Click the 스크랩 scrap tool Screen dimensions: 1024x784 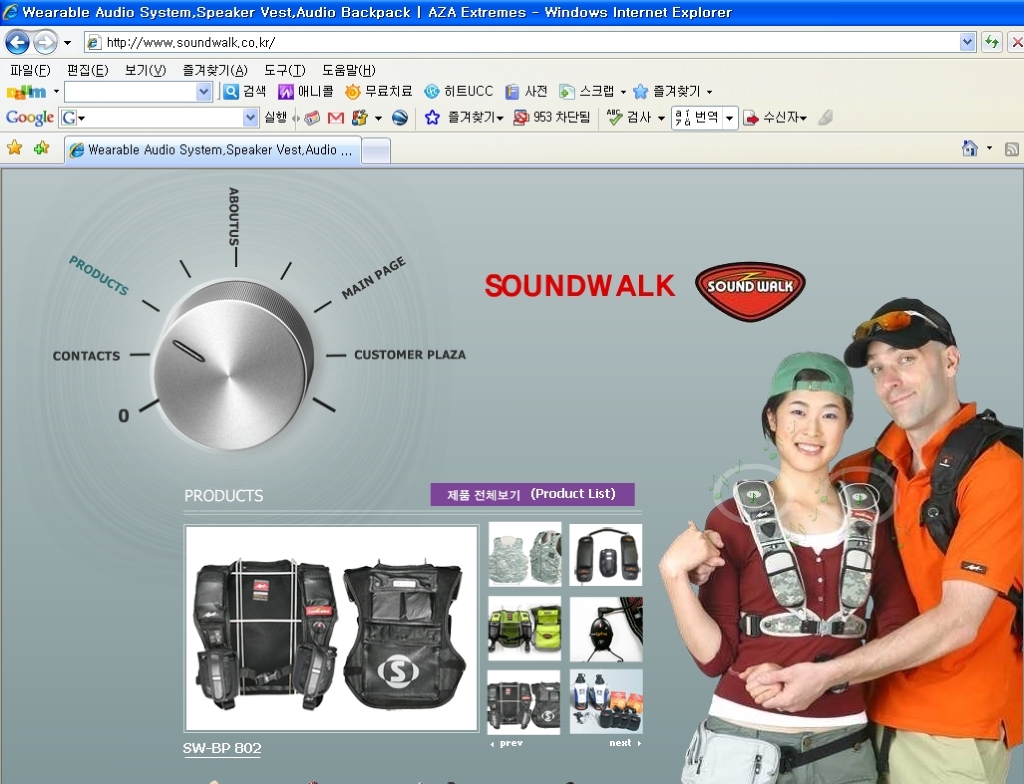pyautogui.click(x=586, y=91)
